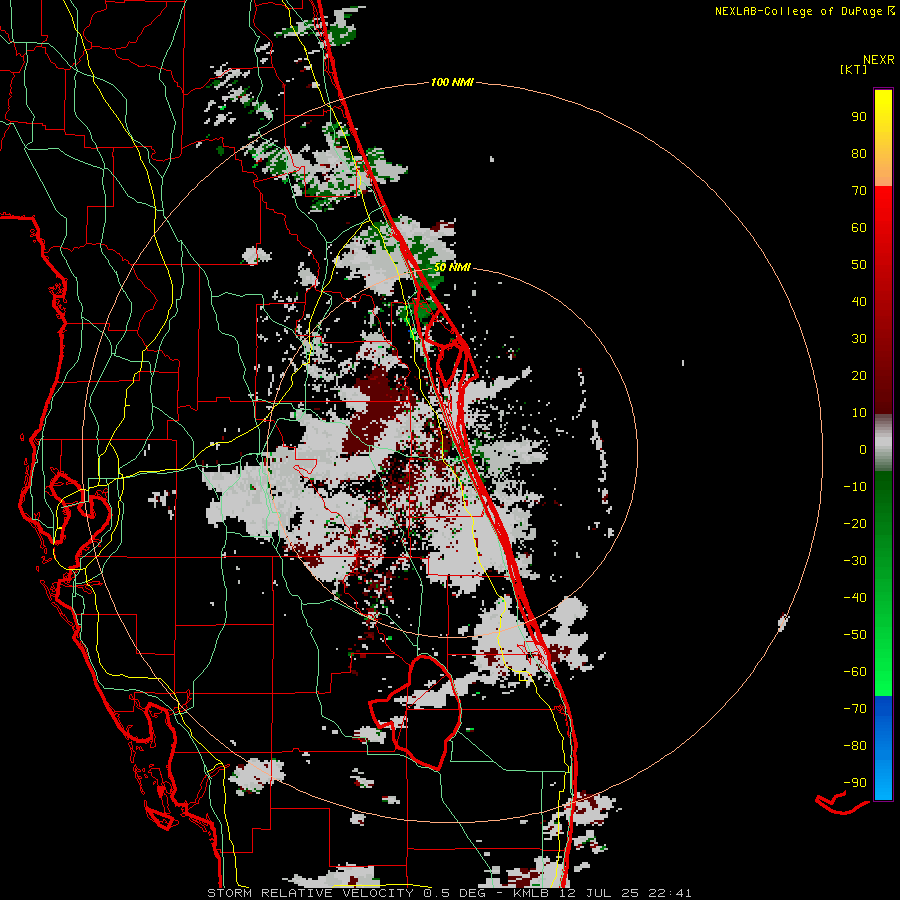Click the NEXR label above the color scale
This screenshot has width=900, height=900.
click(x=879, y=60)
